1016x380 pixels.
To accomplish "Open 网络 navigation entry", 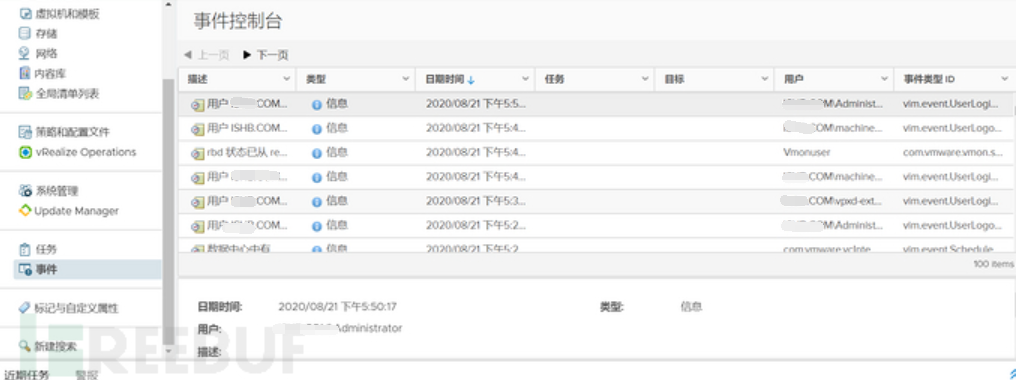I will coord(46,54).
